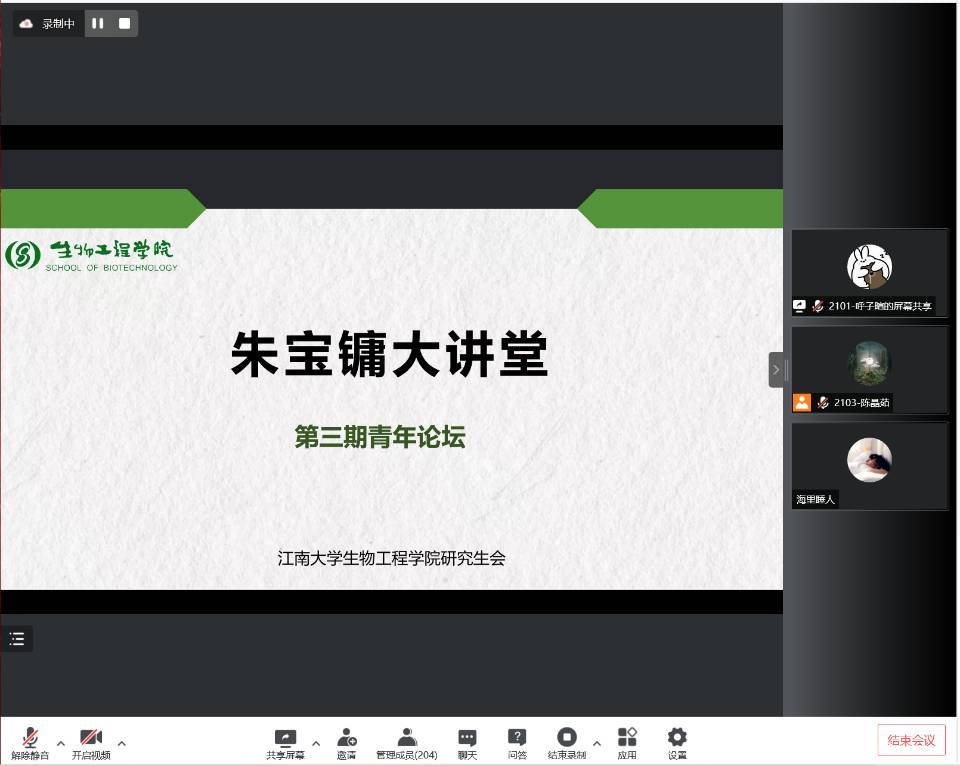Expand recording options arrow beside 结束录制
This screenshot has width=960, height=766.
coord(597,743)
